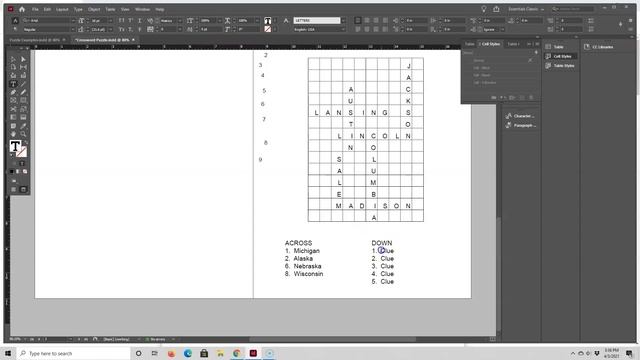Select the Gradient Feather tool
Screen dimensions: 640x360
23,117
